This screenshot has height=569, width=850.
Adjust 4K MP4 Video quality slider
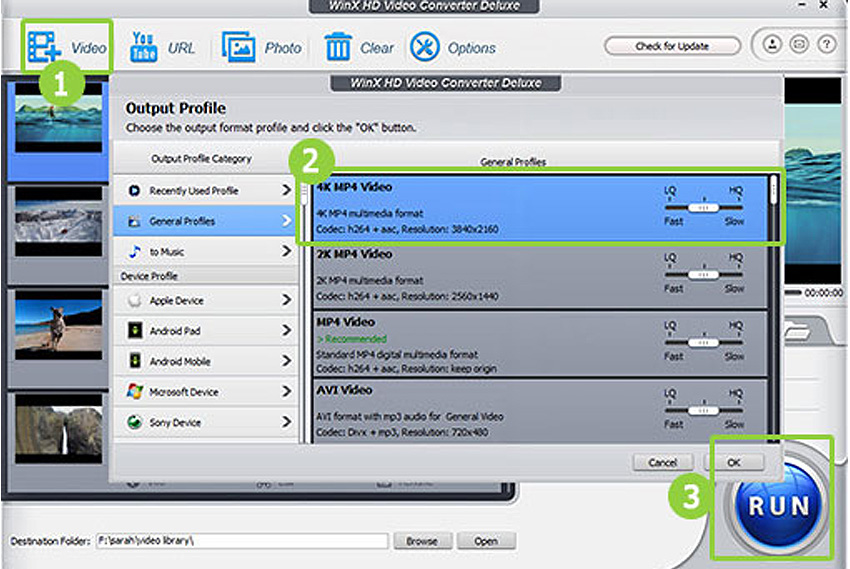[x=703, y=208]
